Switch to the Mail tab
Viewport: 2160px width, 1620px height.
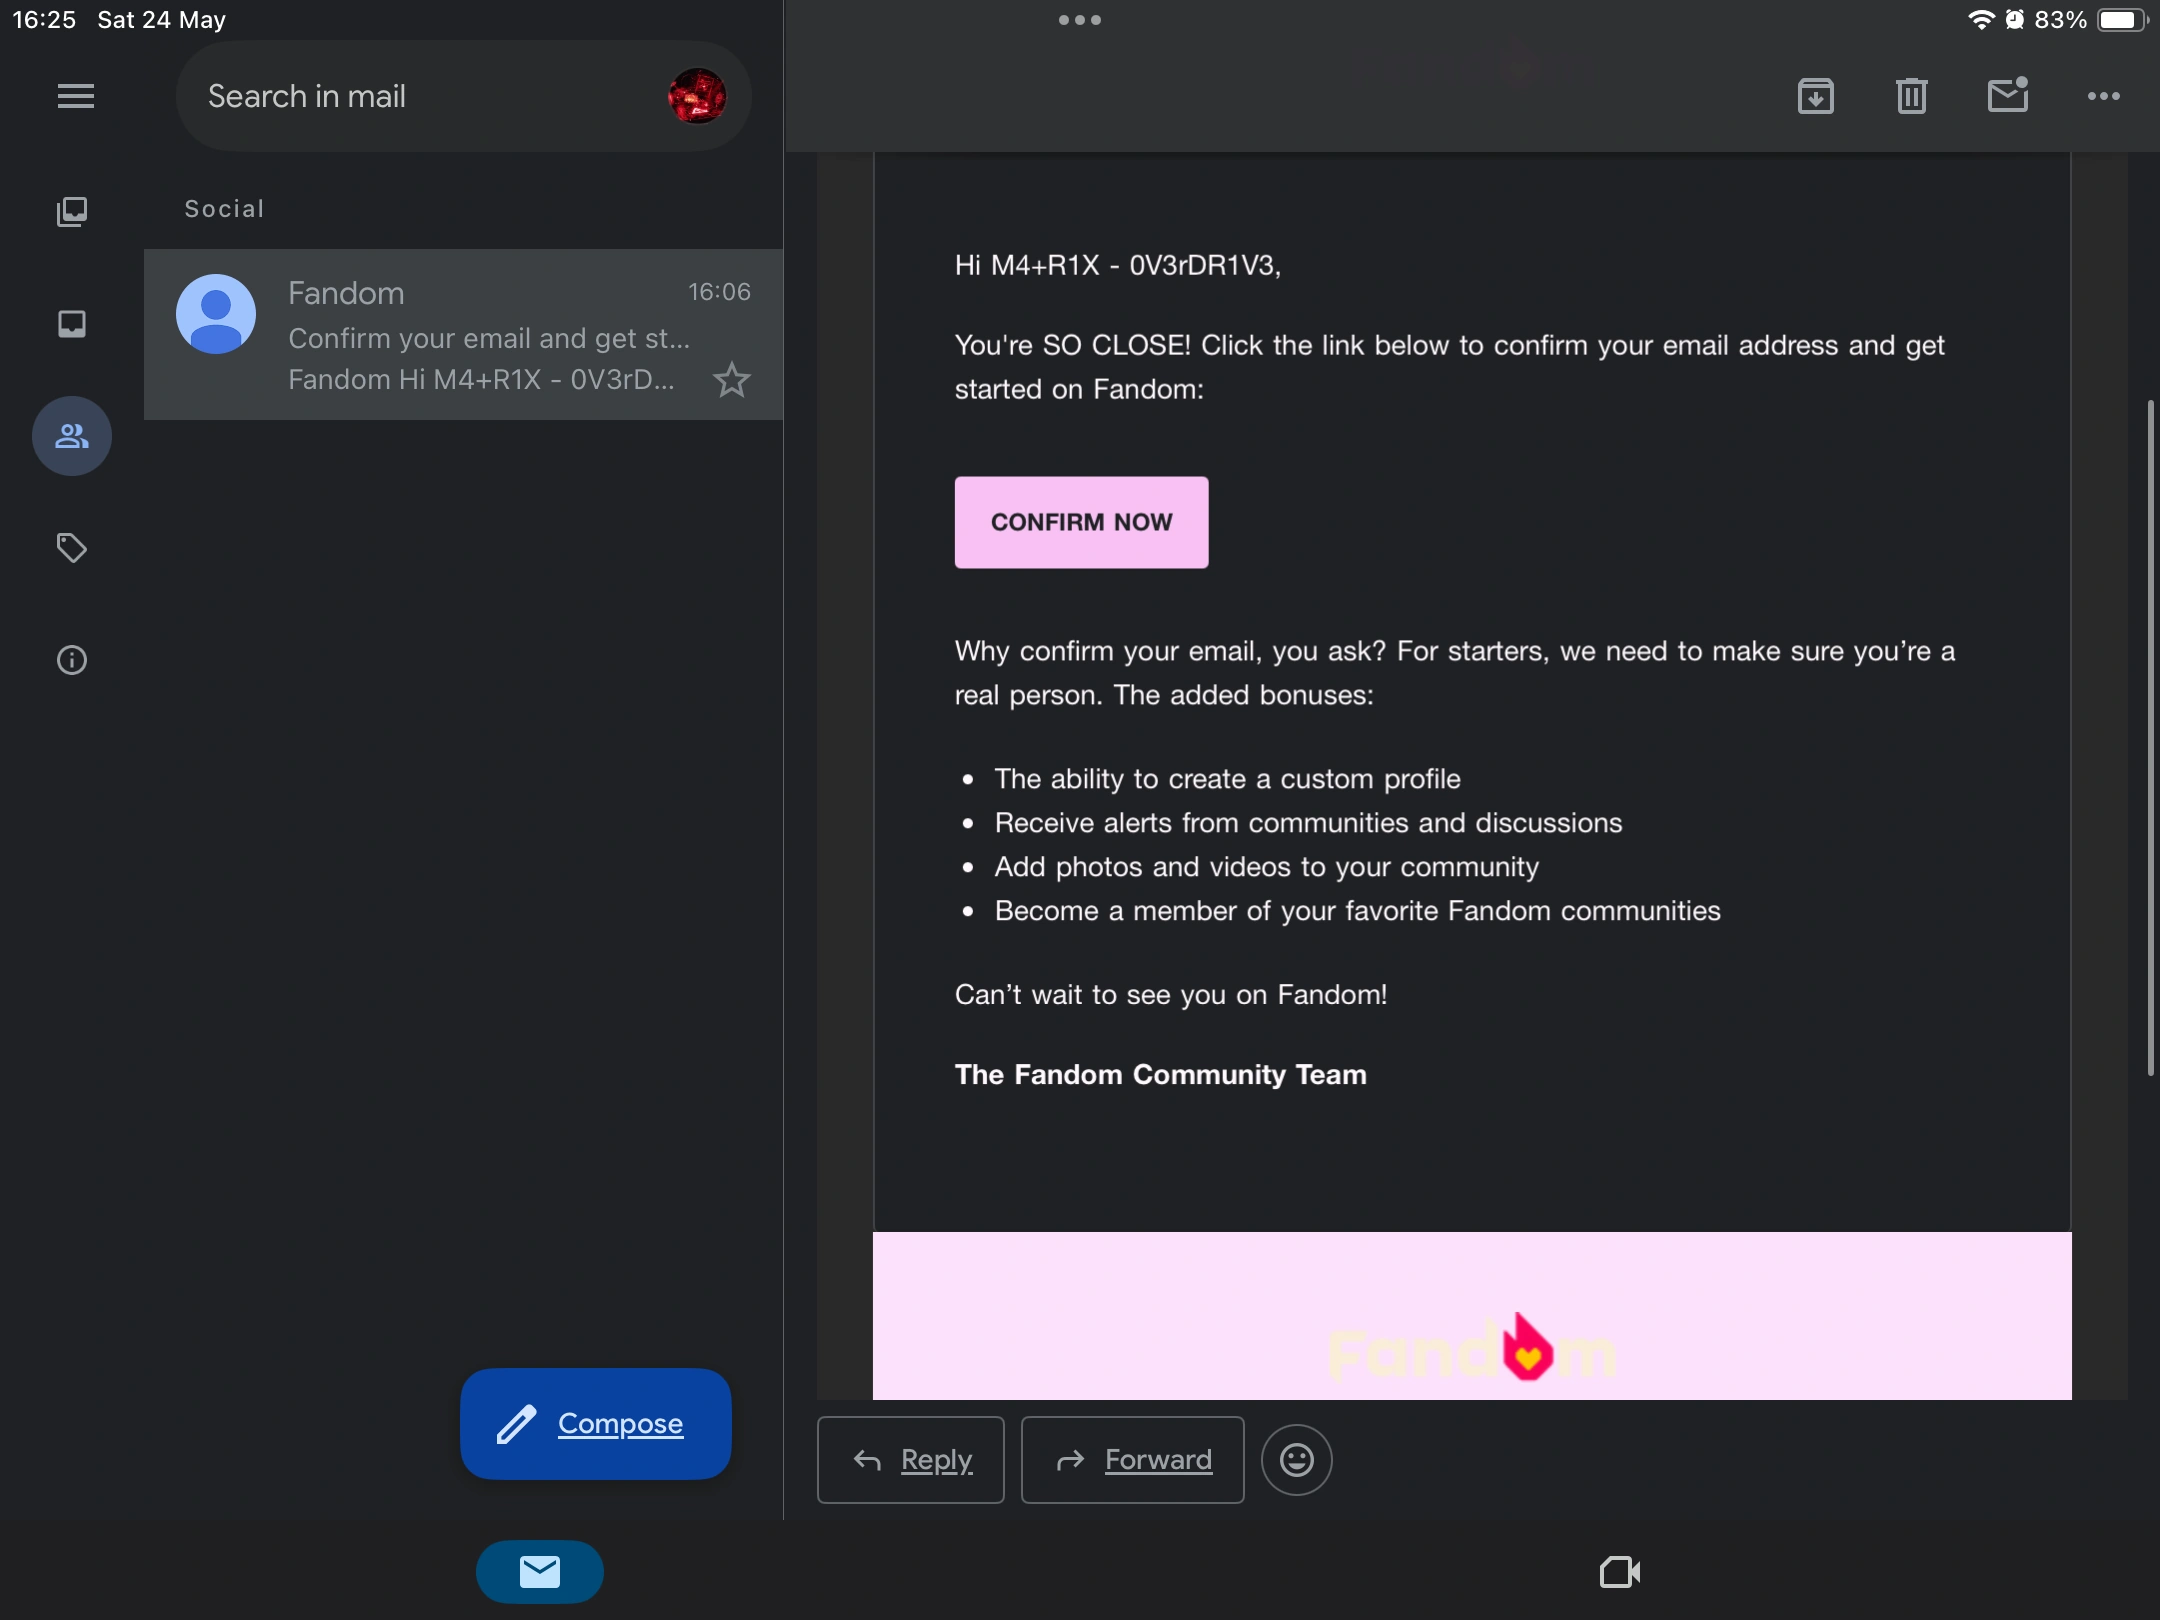click(540, 1572)
